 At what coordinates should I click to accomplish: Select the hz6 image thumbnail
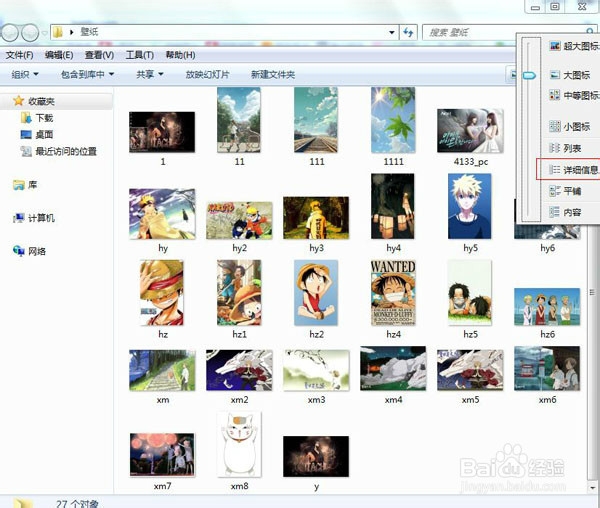(547, 307)
